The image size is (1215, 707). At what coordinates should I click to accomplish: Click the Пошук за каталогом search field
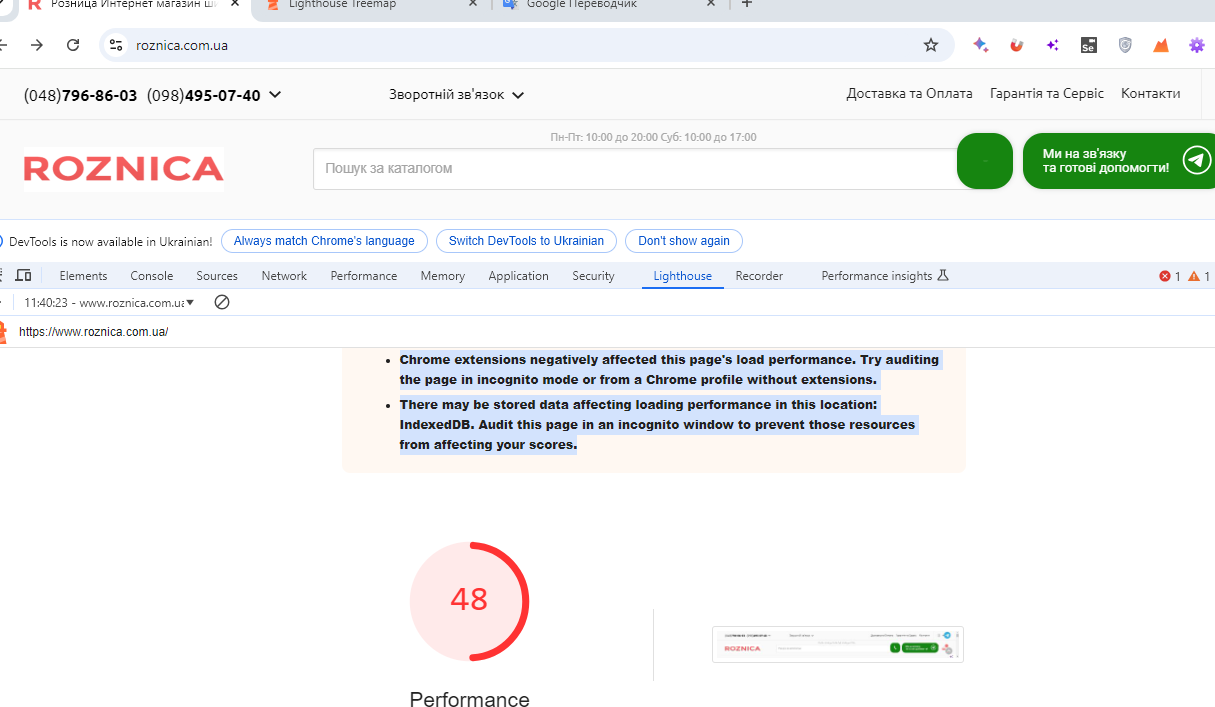[x=635, y=169]
